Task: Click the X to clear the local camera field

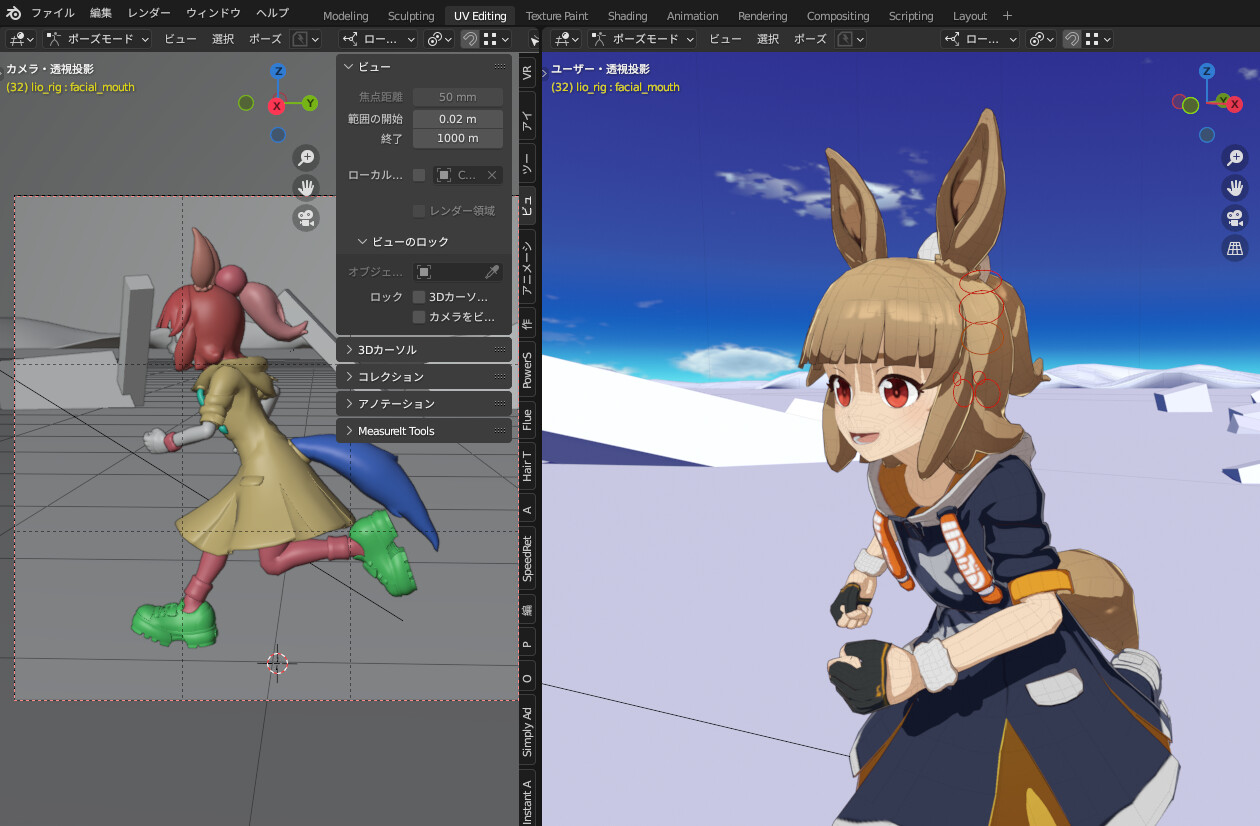Action: click(492, 174)
